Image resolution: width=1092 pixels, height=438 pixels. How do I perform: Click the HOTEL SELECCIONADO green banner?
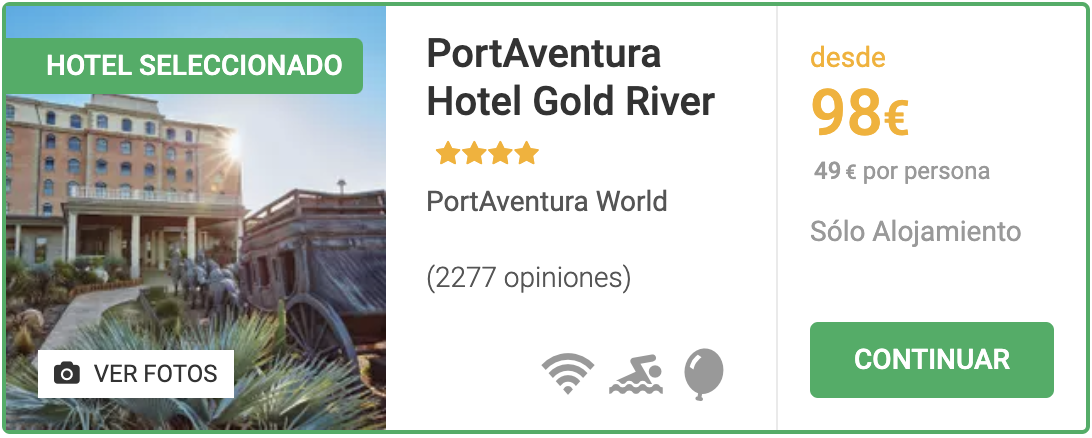coord(184,65)
